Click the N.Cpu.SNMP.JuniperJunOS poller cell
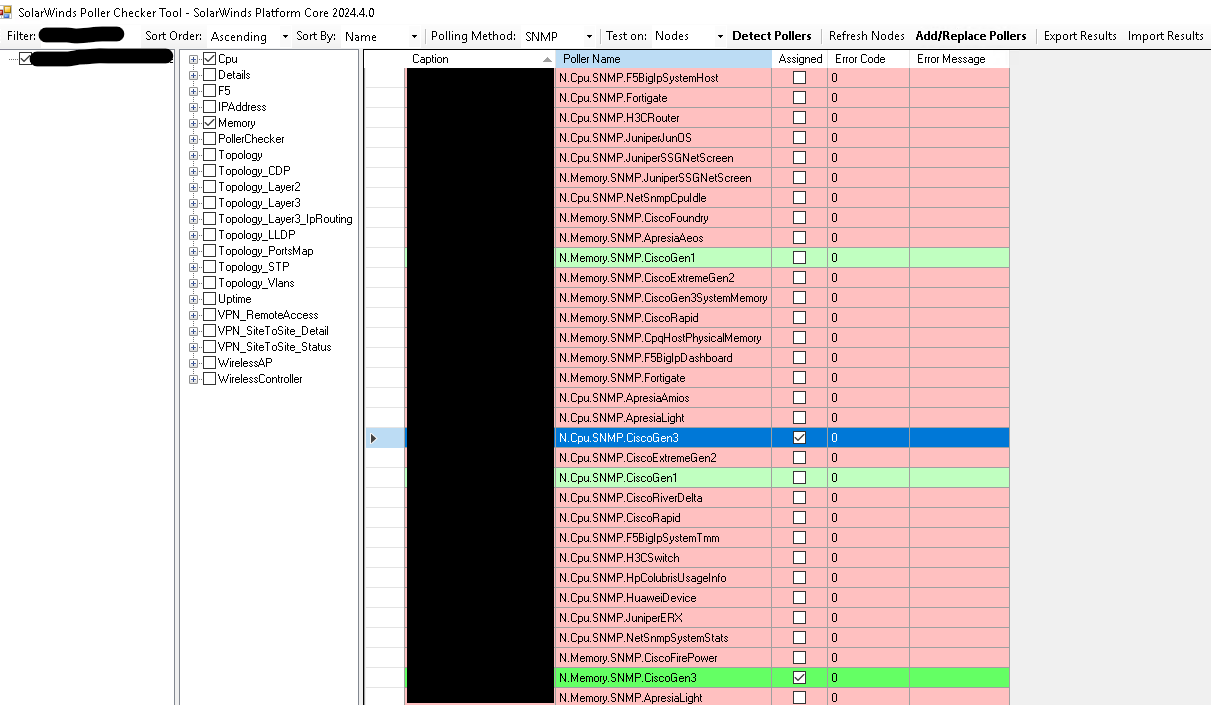This screenshot has width=1212, height=705. point(663,138)
